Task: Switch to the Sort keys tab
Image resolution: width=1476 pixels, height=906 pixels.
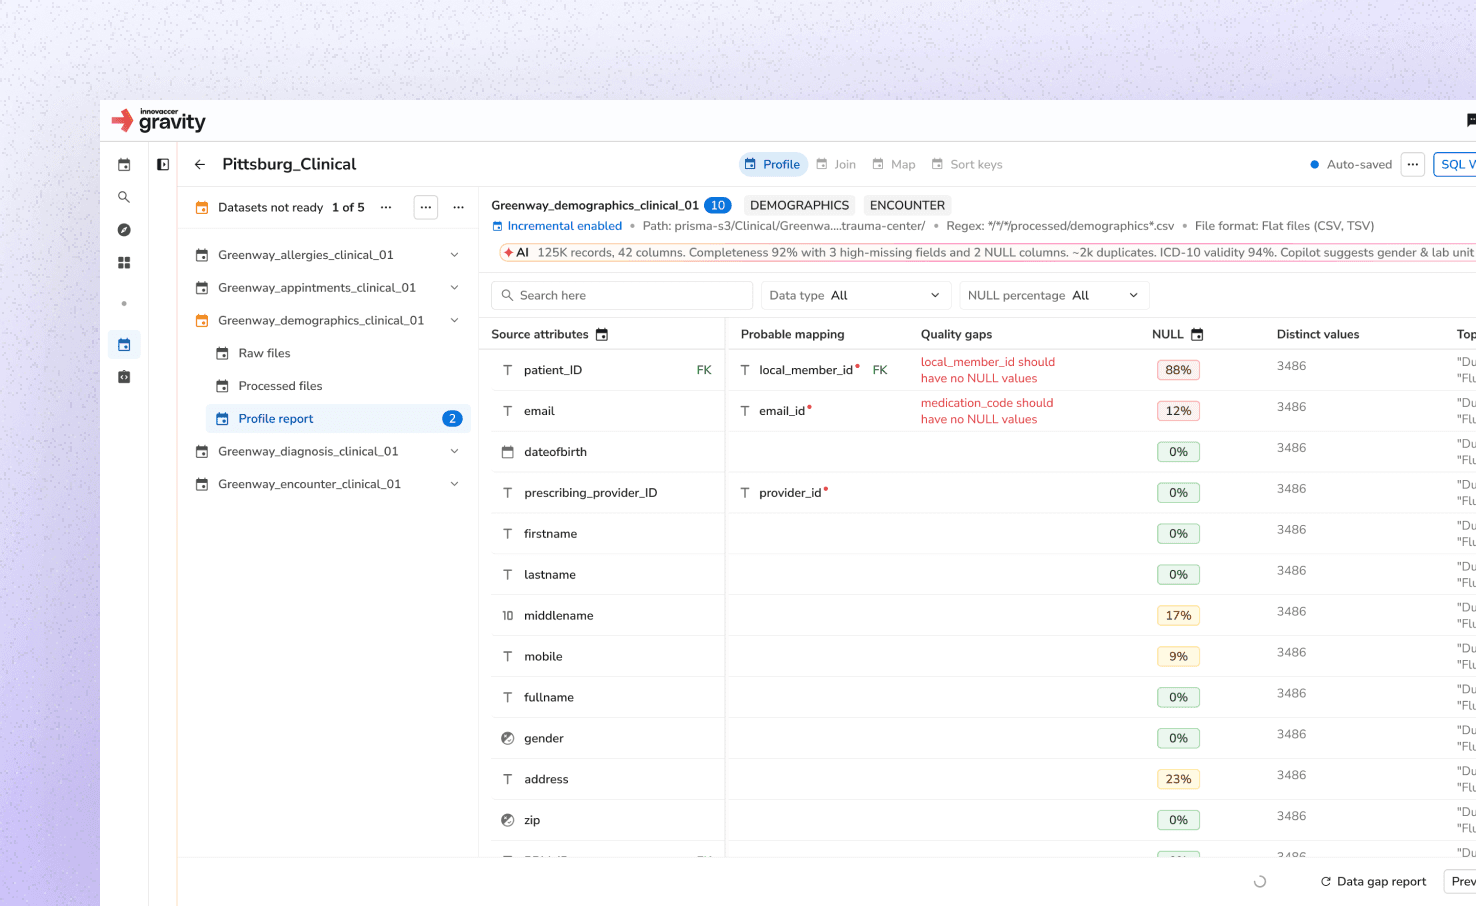Action: pyautogui.click(x=967, y=165)
